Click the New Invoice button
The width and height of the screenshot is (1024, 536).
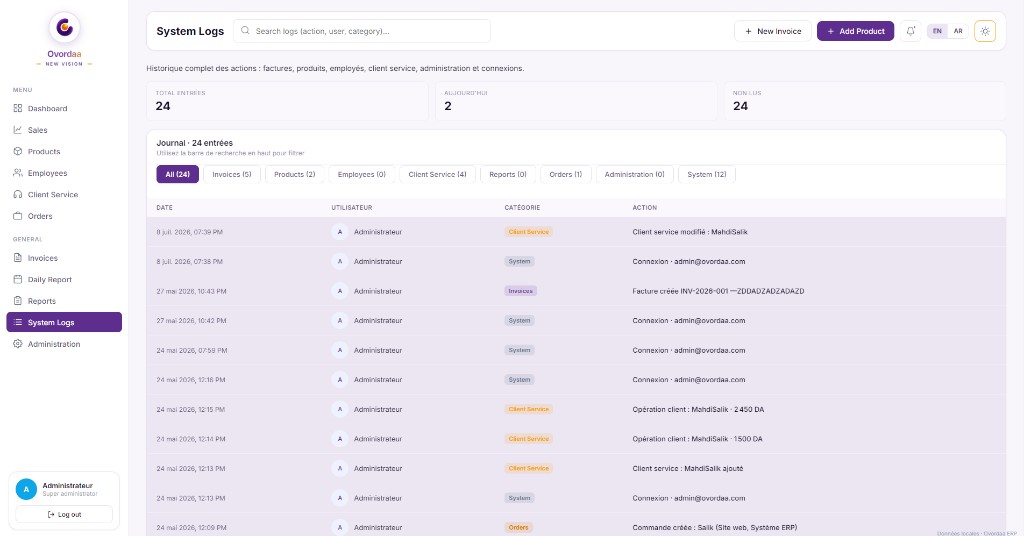773,31
